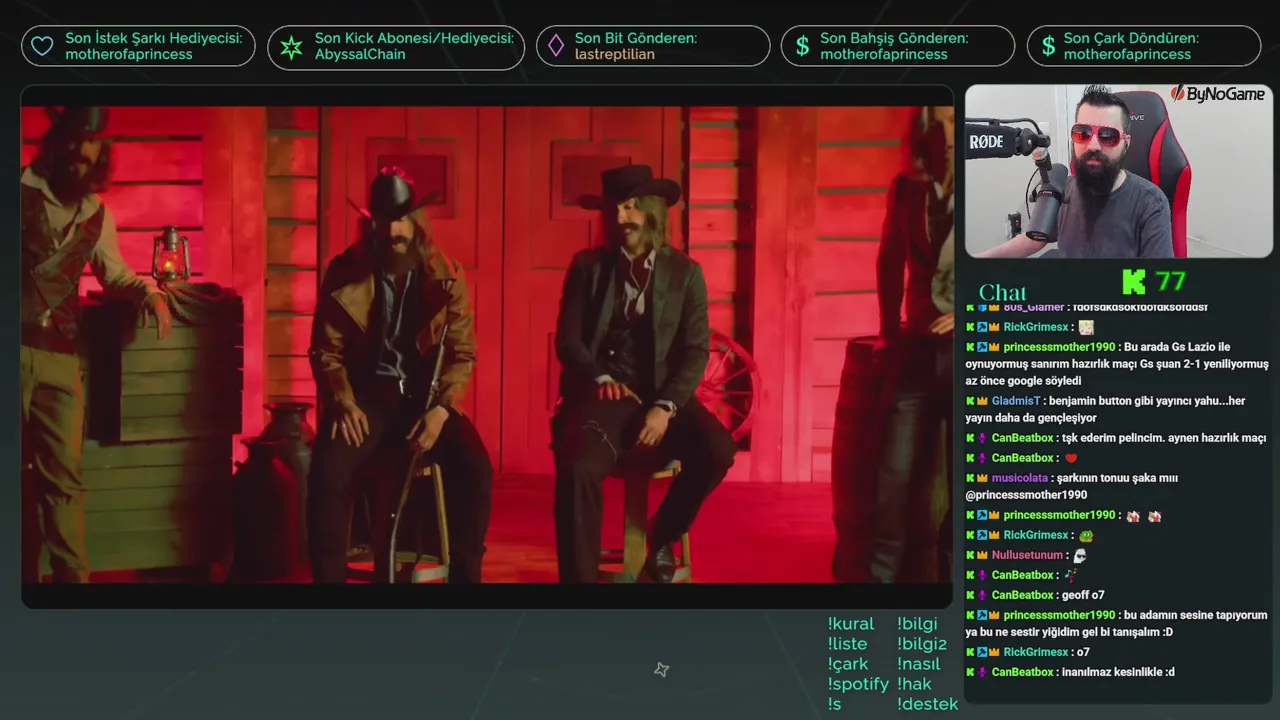The width and height of the screenshot is (1280, 720).
Task: Click the !bilgi command
Action: point(917,624)
